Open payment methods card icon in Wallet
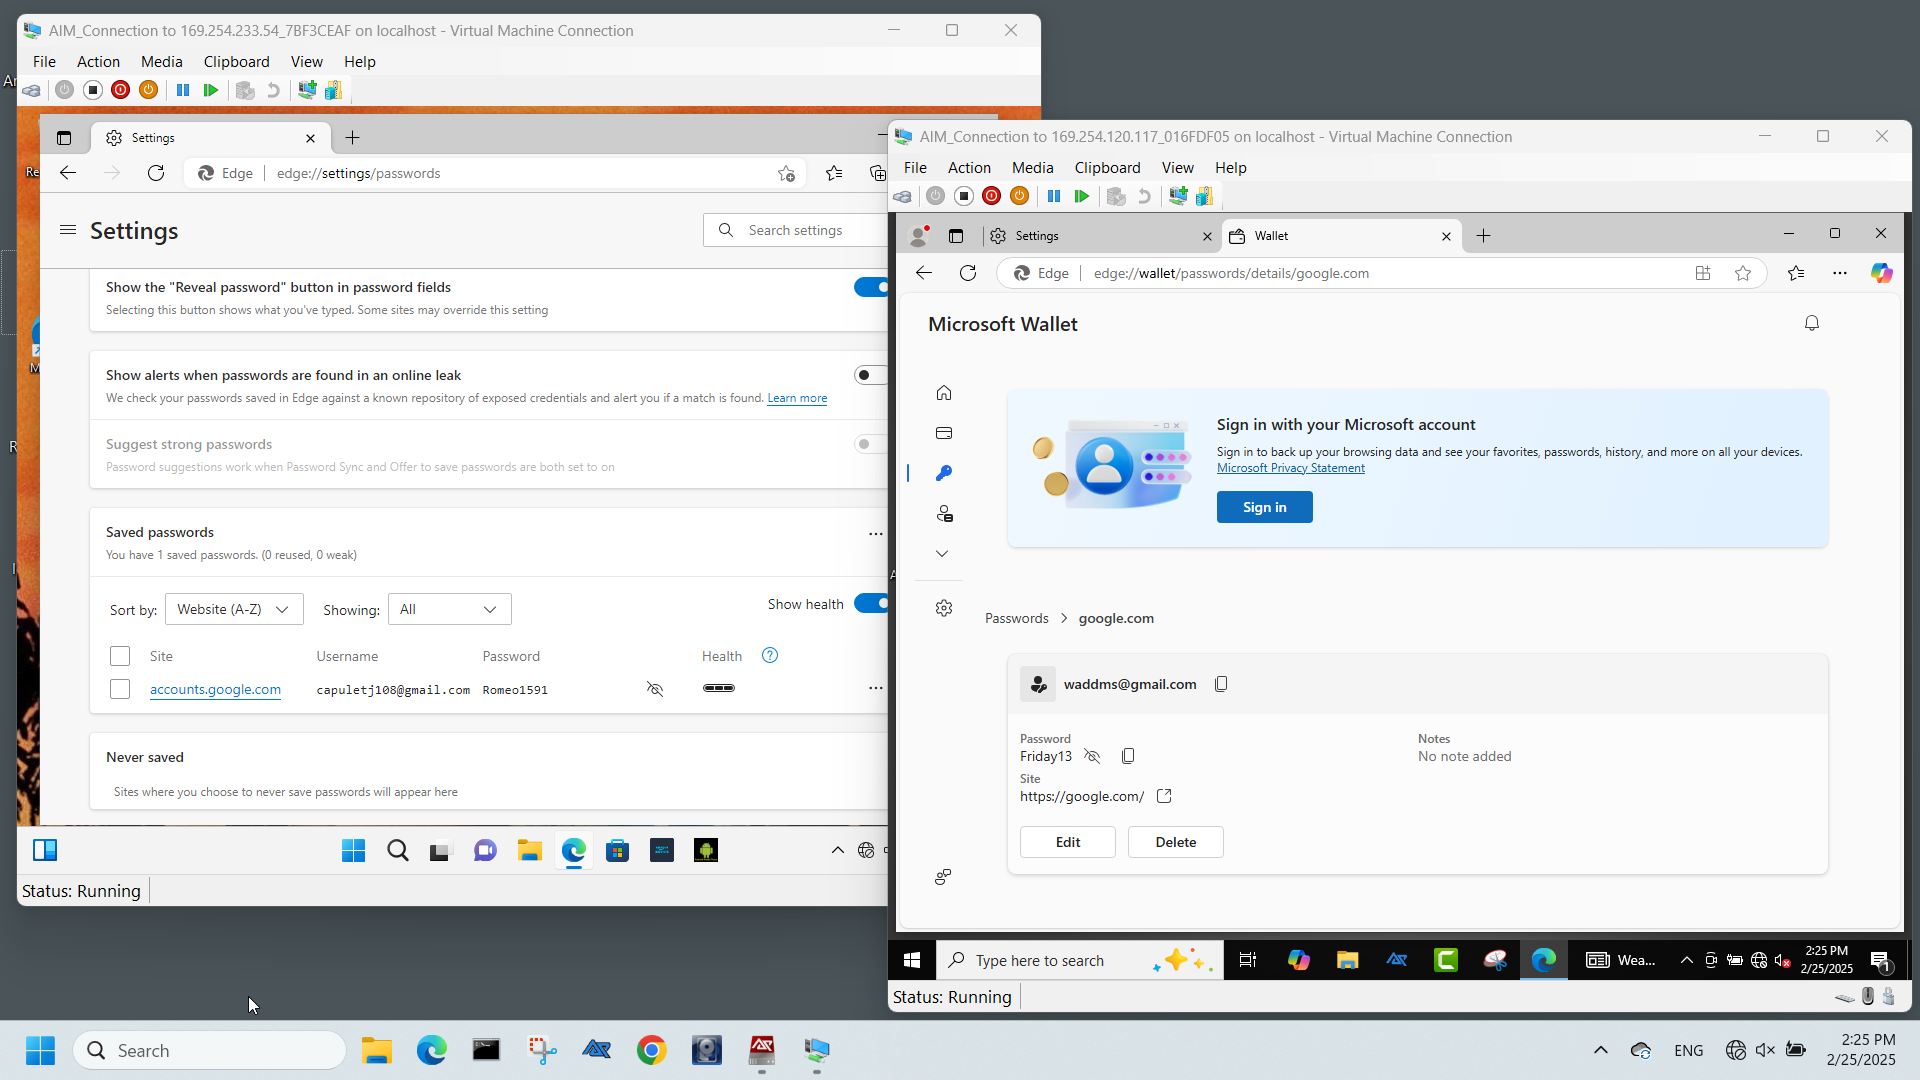This screenshot has height=1080, width=1920. pos(943,433)
